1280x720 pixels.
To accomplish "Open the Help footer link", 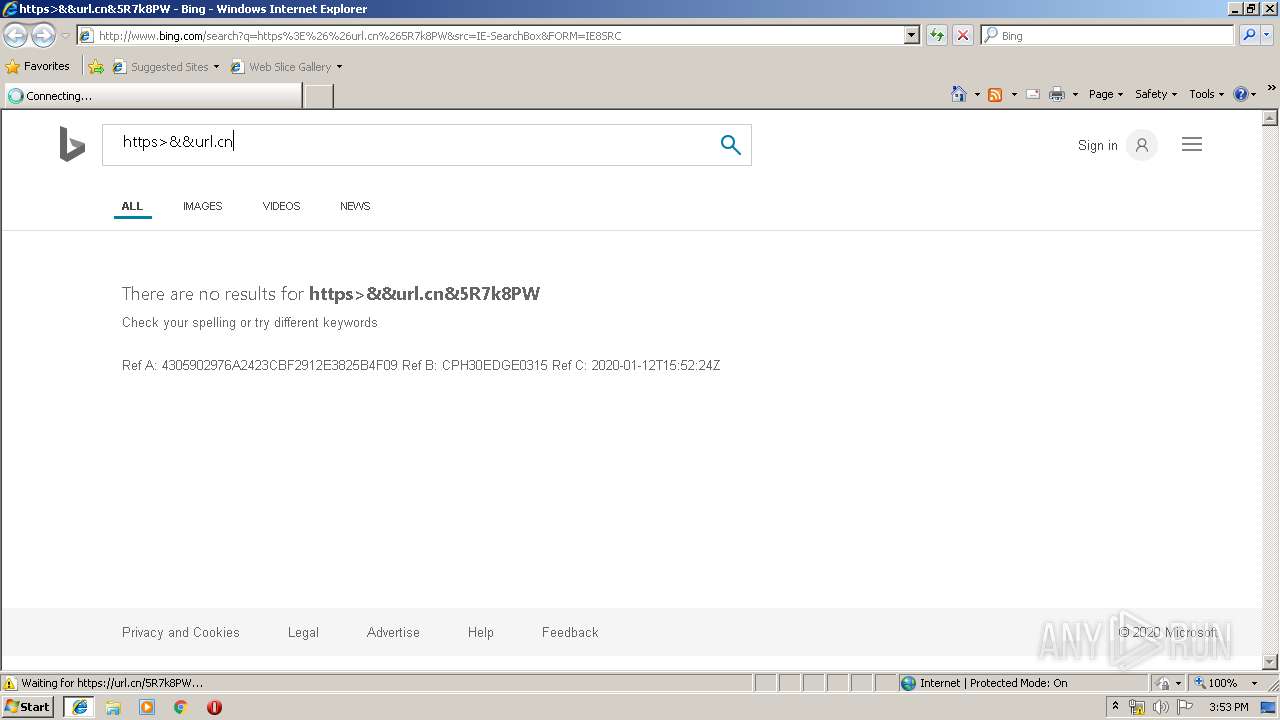I will point(481,632).
